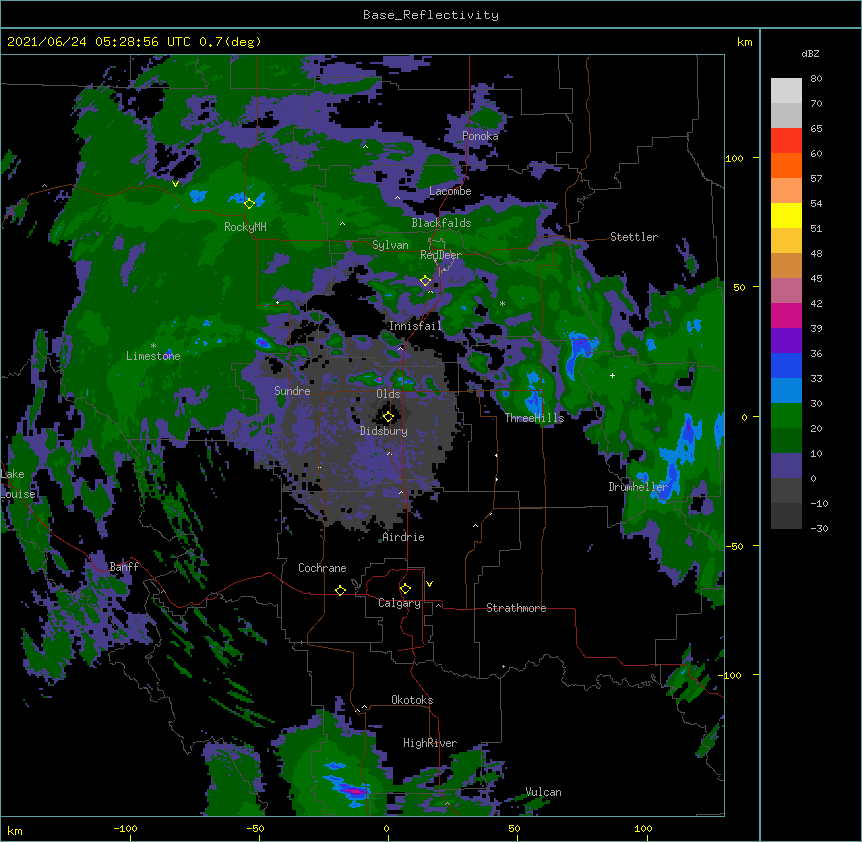Select the green 30 dBZ legend swatch
Image resolution: width=862 pixels, height=842 pixels.
click(x=786, y=416)
